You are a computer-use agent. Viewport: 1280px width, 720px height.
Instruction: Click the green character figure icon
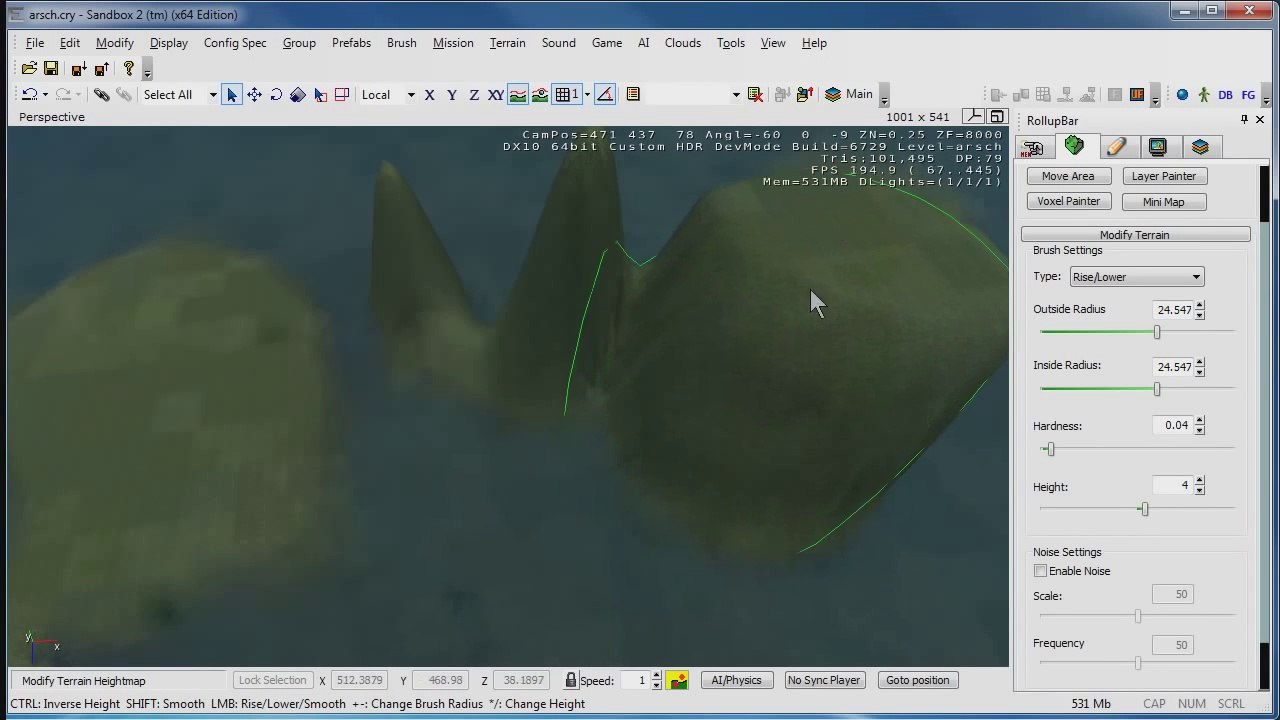pos(1204,95)
